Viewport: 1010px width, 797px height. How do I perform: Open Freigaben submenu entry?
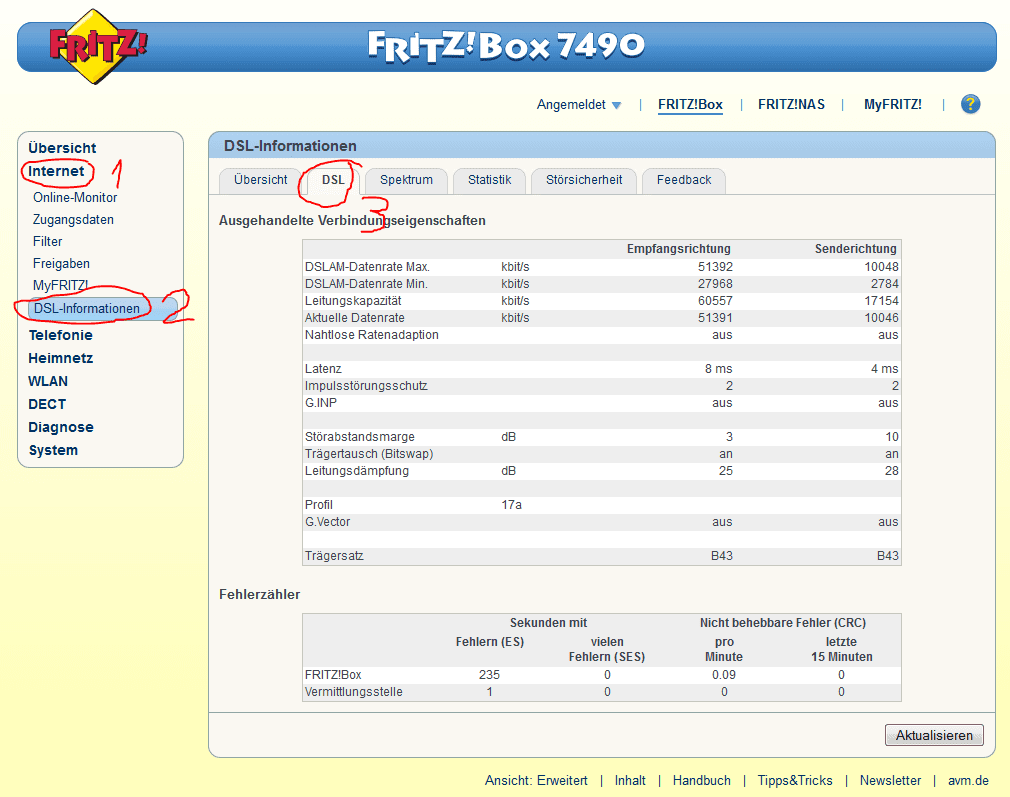(x=61, y=264)
